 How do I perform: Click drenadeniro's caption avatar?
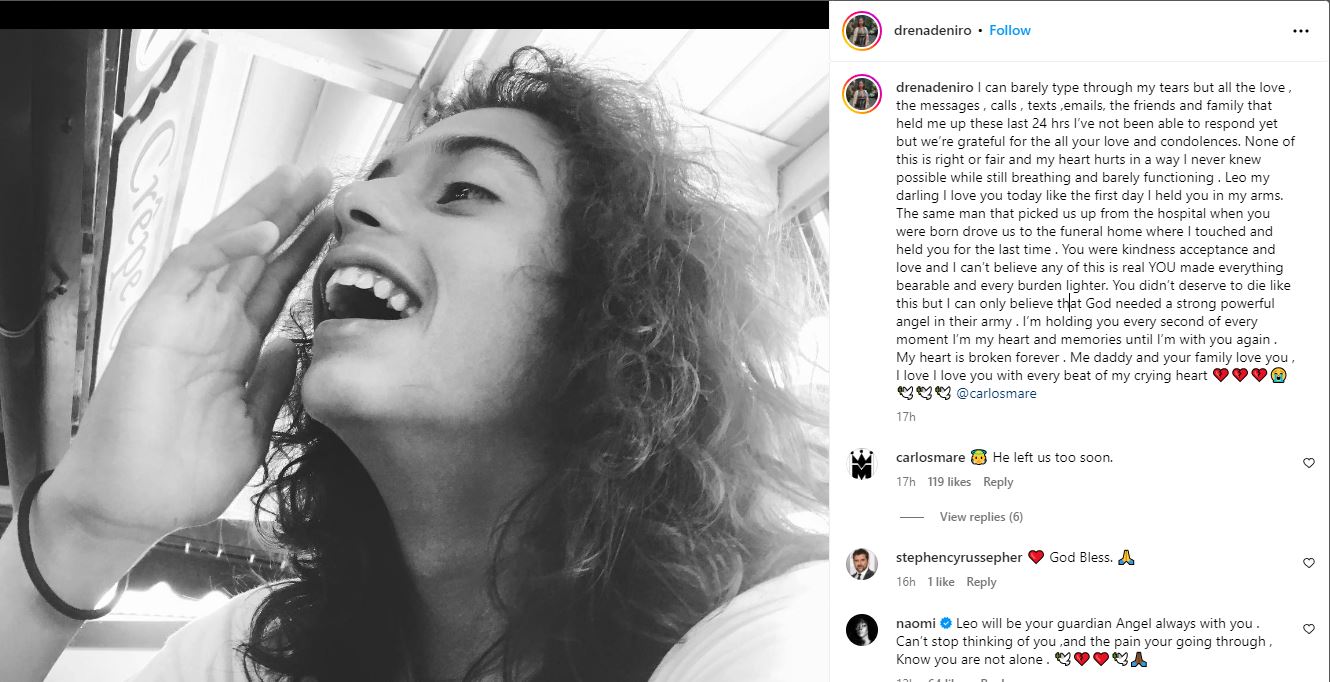861,93
